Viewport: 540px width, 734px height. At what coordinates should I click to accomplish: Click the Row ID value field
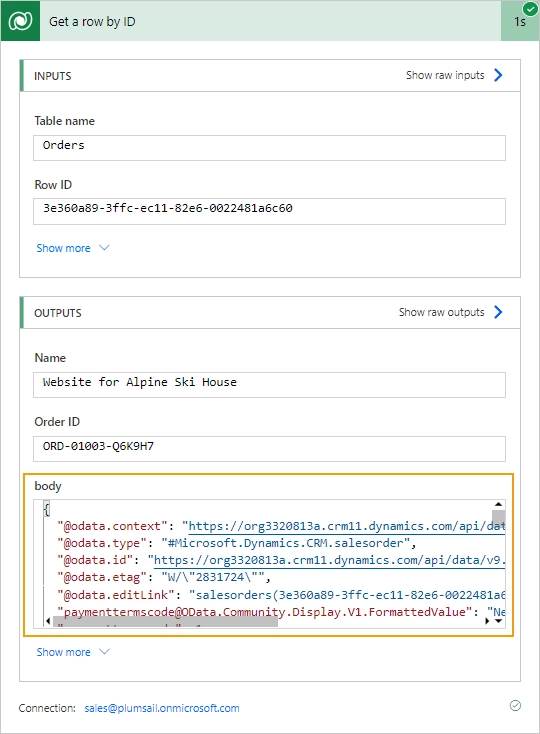(269, 211)
